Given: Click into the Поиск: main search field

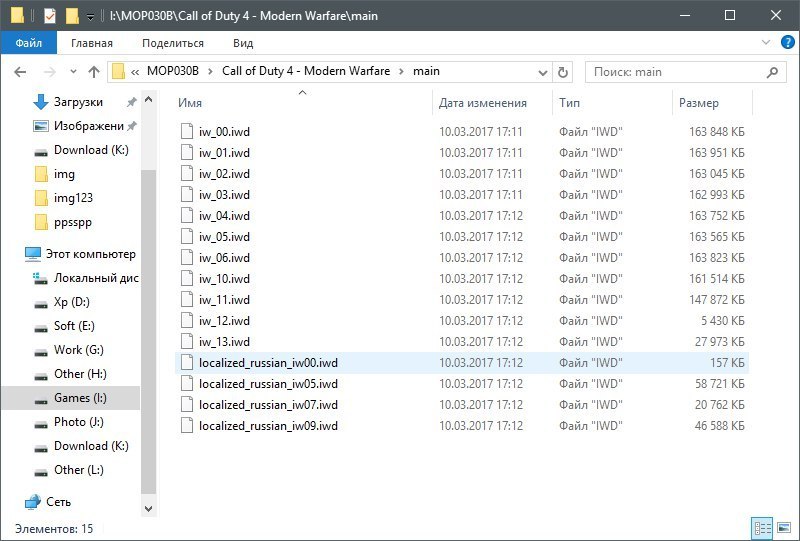Looking at the screenshot, I should pos(675,72).
